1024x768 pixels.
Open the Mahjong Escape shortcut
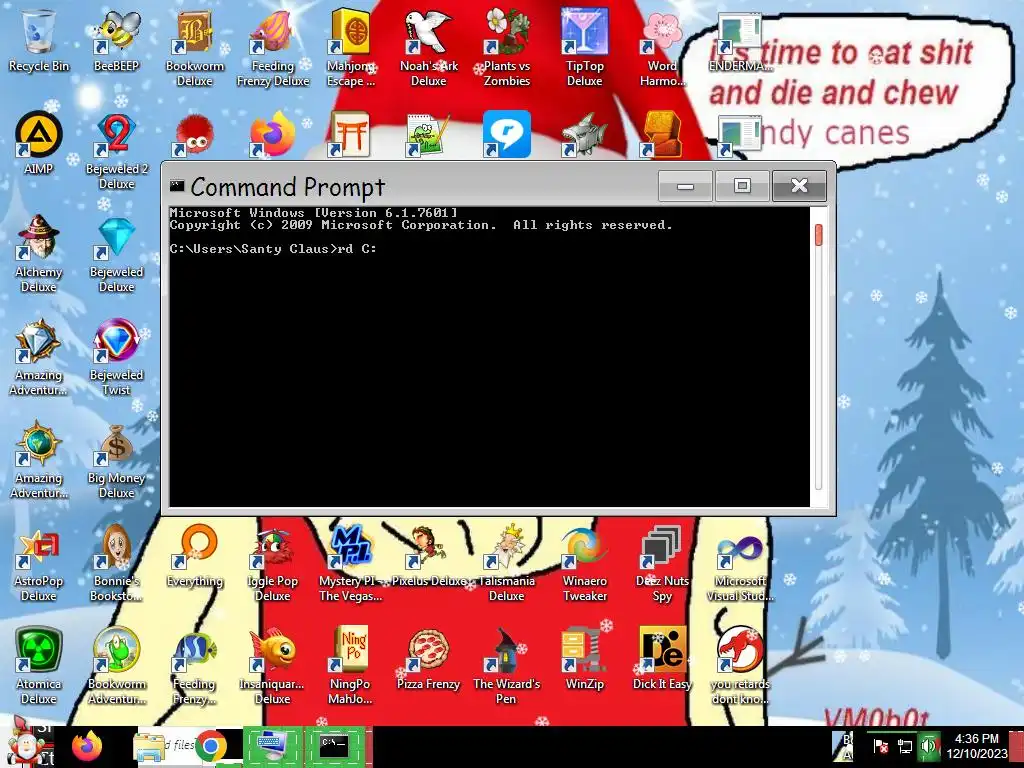coord(351,47)
